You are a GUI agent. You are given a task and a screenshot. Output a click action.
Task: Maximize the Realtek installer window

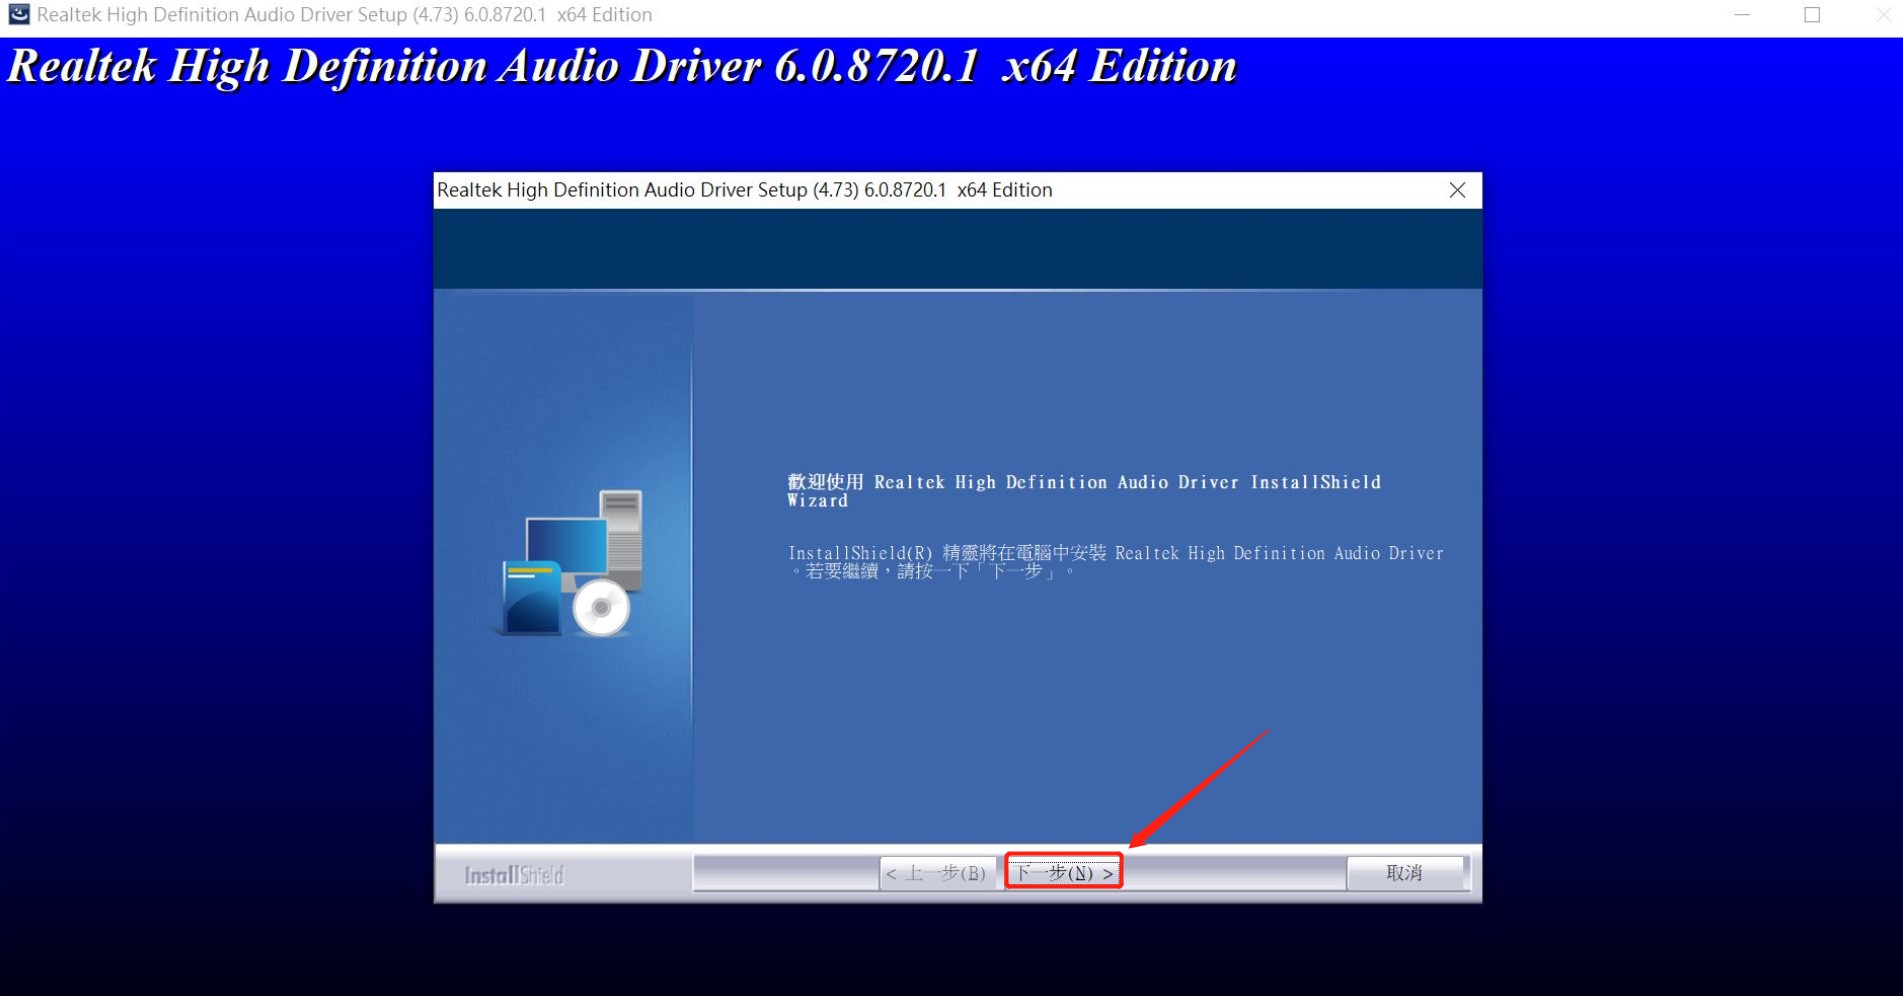point(1811,14)
